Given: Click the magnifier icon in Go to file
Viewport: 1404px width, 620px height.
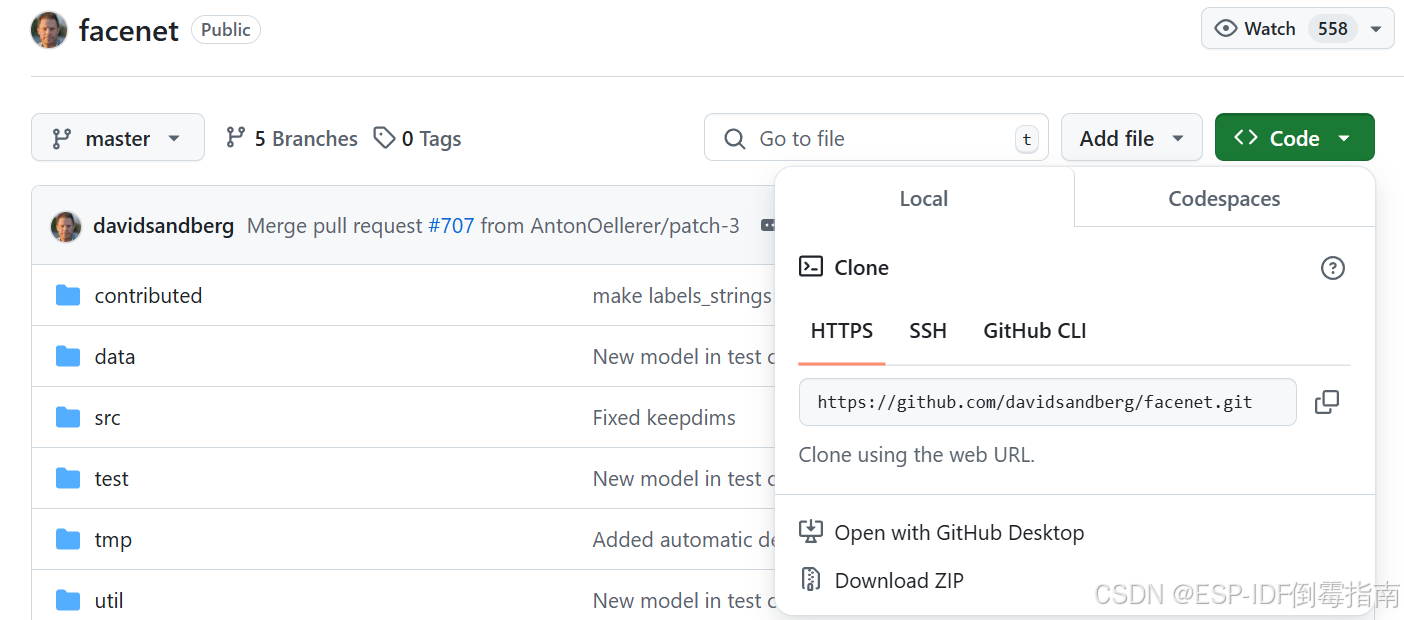Looking at the screenshot, I should 735,138.
